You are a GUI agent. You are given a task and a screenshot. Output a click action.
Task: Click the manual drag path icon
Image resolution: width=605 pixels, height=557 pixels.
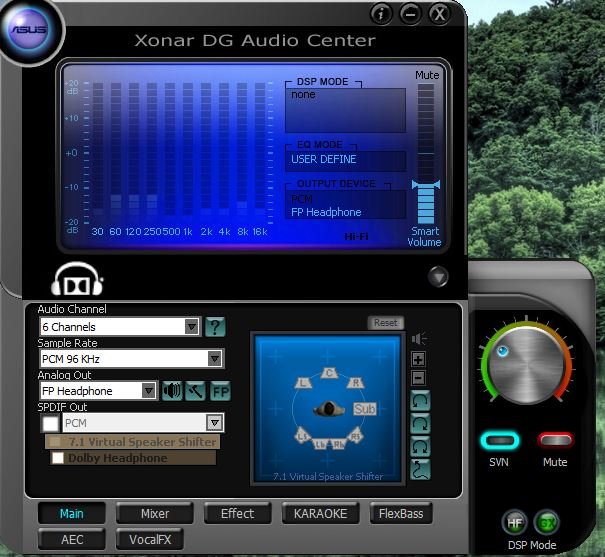420,469
